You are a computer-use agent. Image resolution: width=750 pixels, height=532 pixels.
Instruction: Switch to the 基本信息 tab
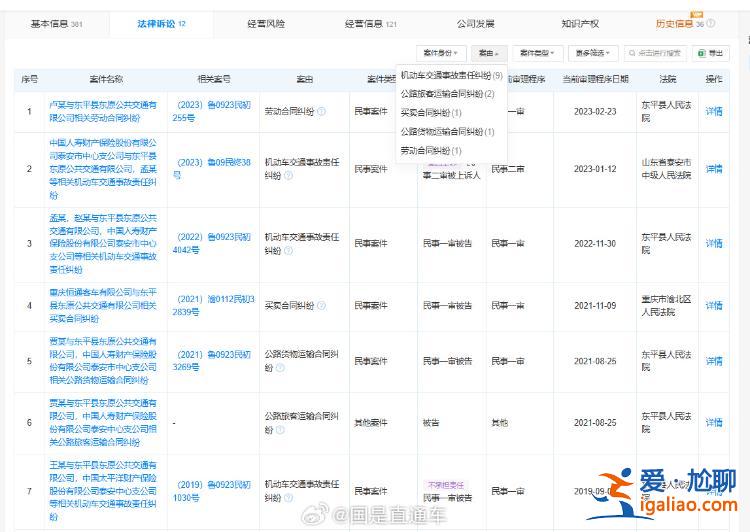(56, 23)
